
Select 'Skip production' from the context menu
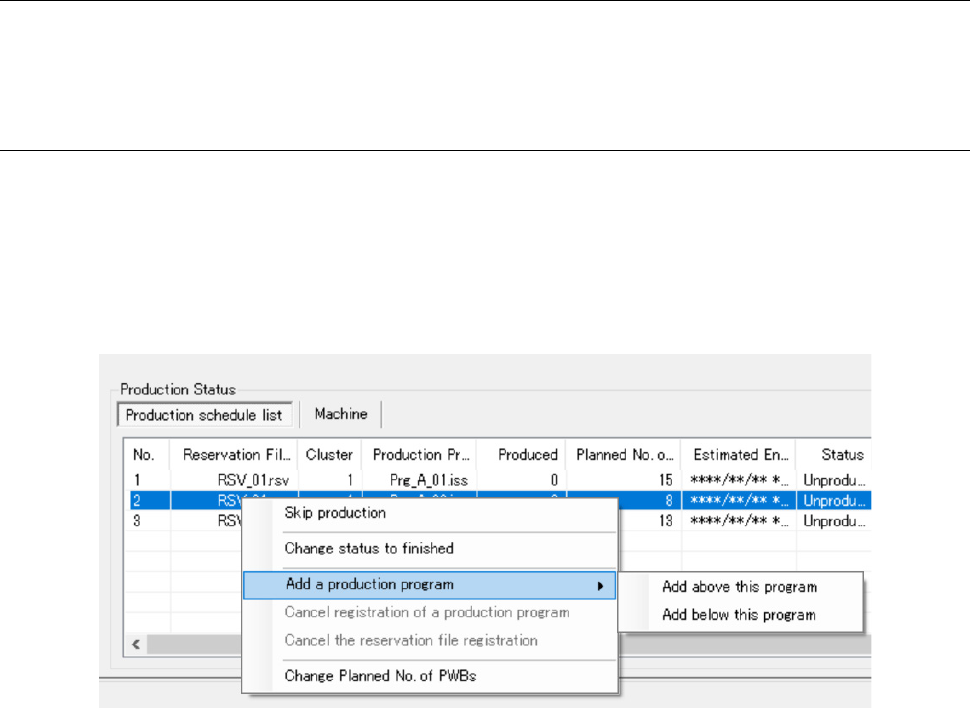[x=336, y=514]
